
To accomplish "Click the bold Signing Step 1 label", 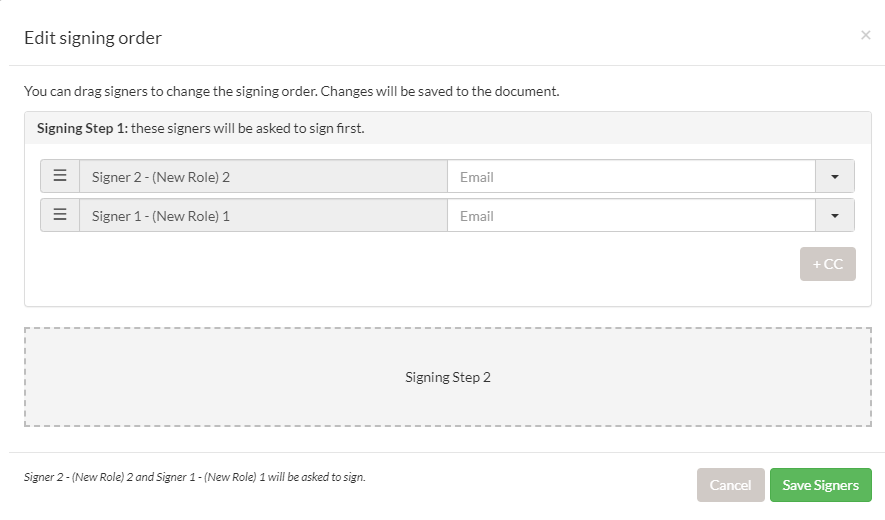I will tap(82, 128).
